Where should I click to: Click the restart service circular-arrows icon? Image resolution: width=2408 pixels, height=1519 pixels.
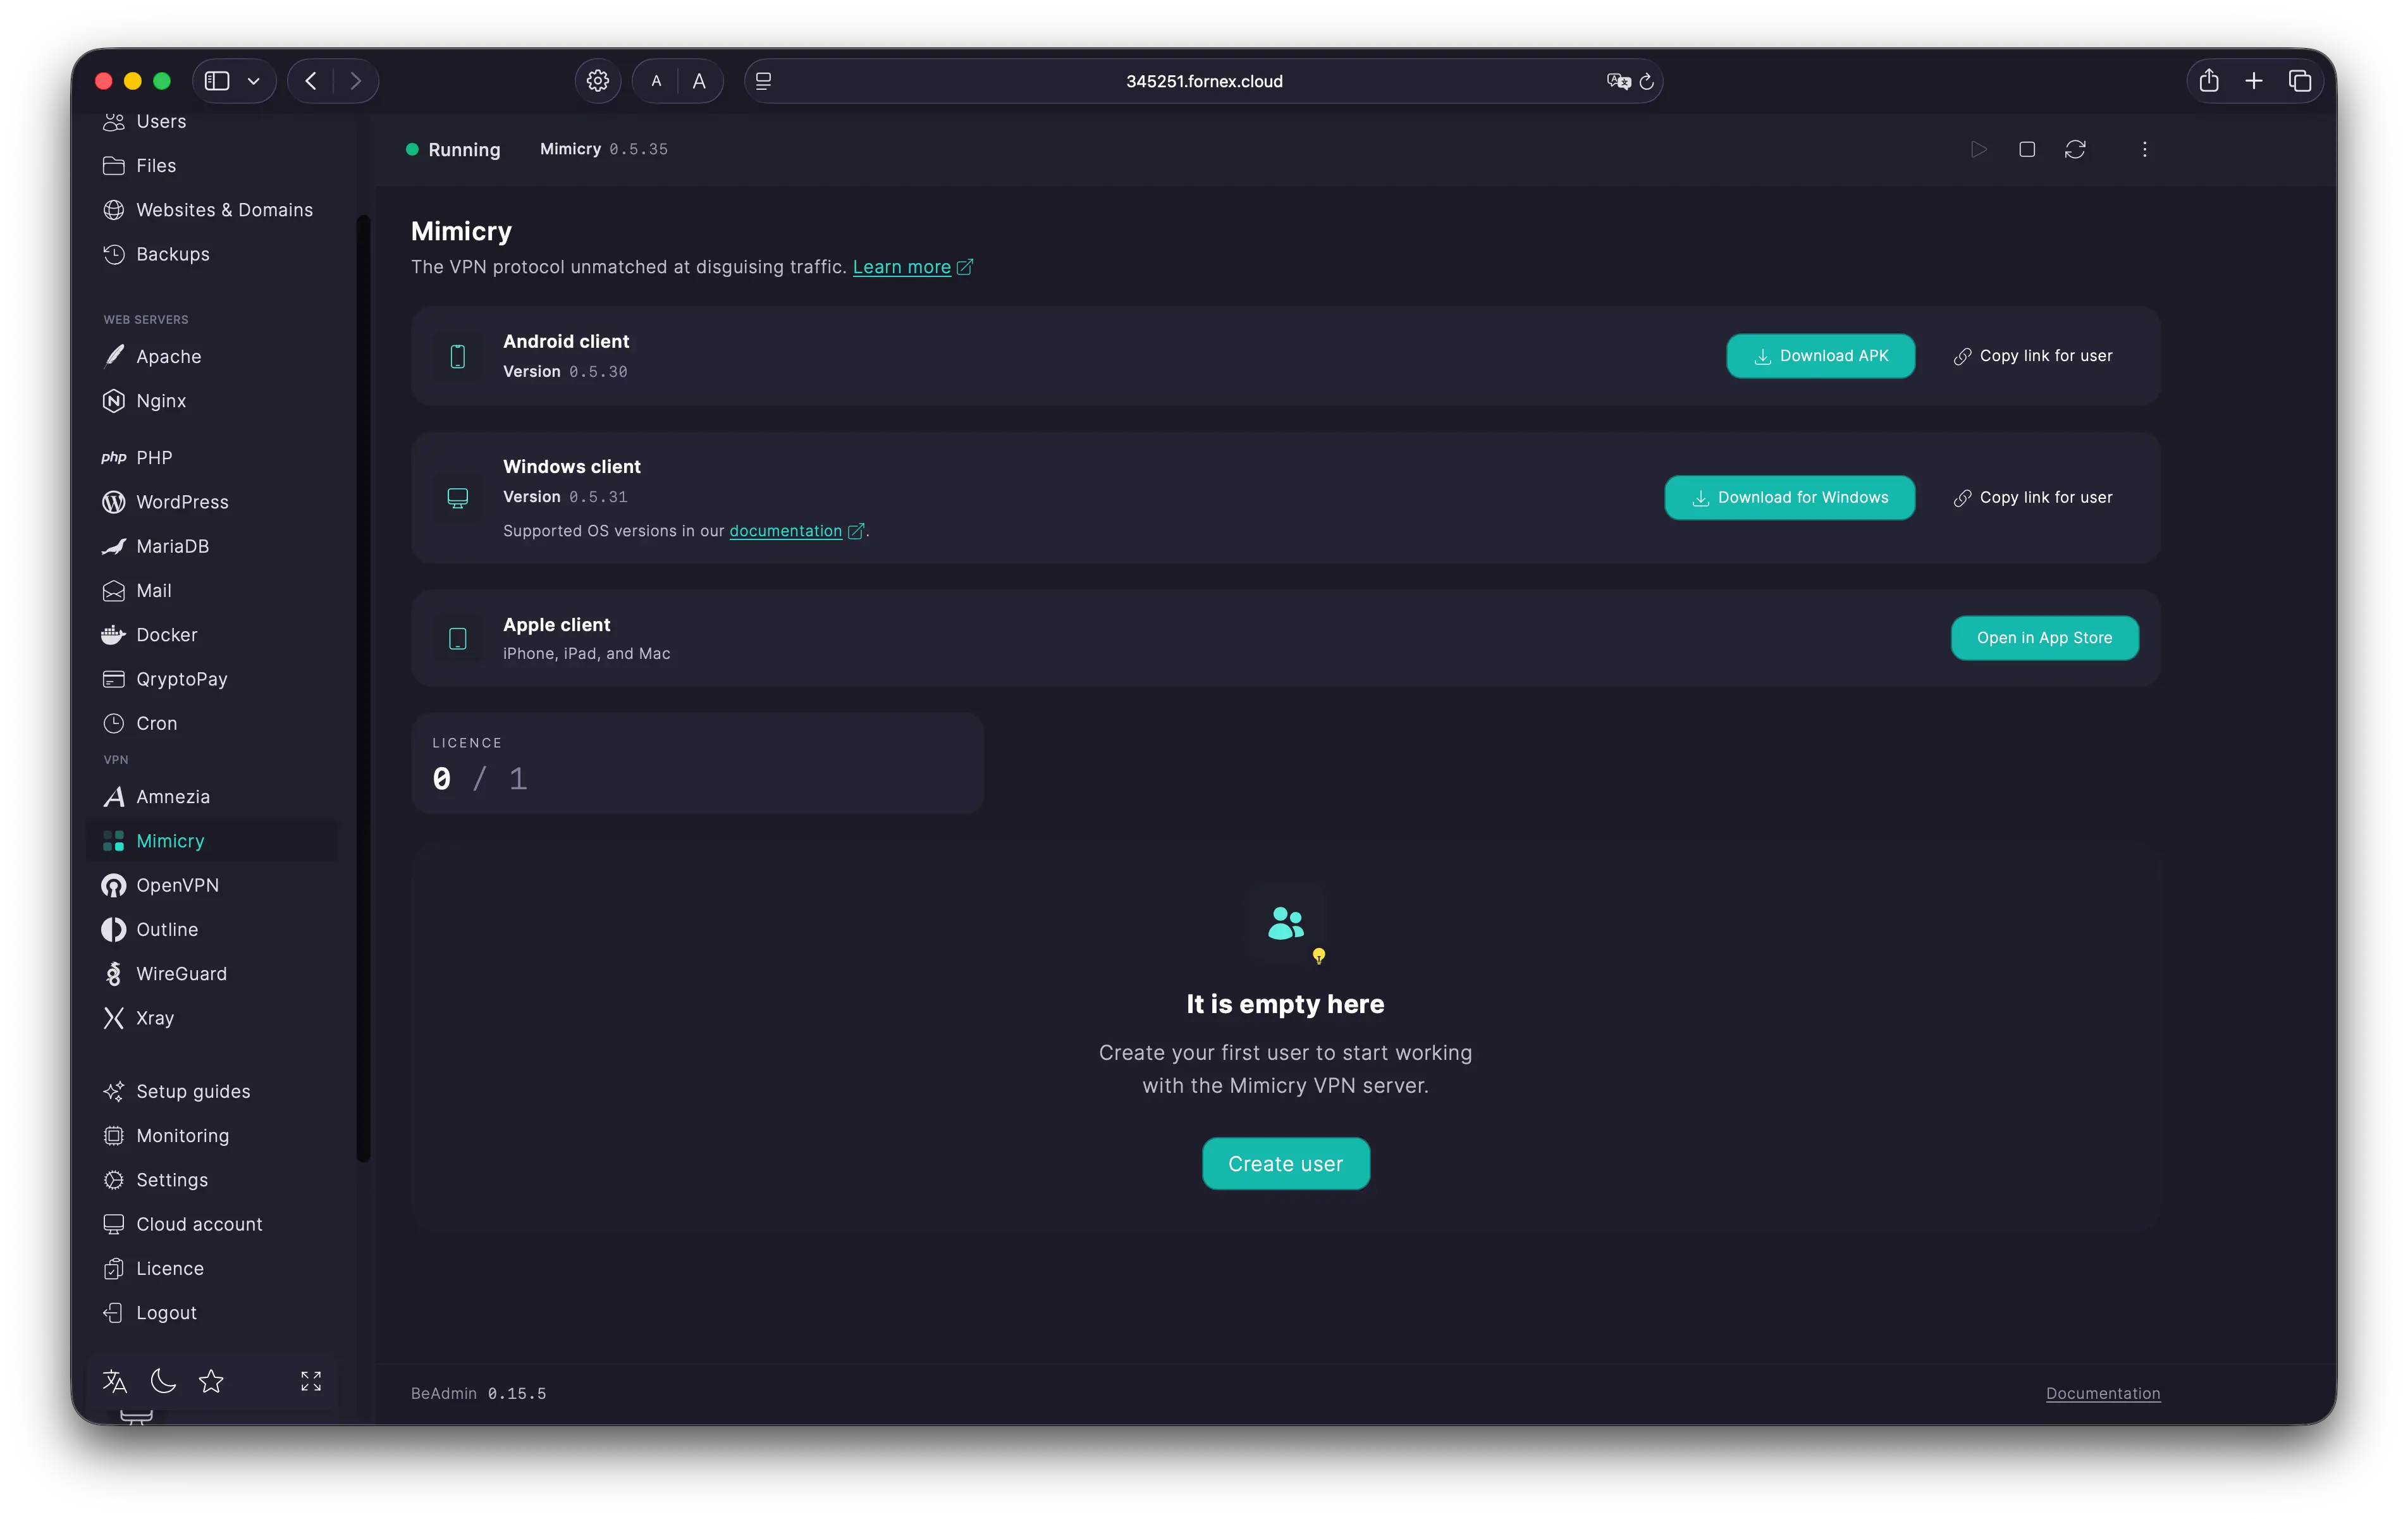[x=2075, y=150]
